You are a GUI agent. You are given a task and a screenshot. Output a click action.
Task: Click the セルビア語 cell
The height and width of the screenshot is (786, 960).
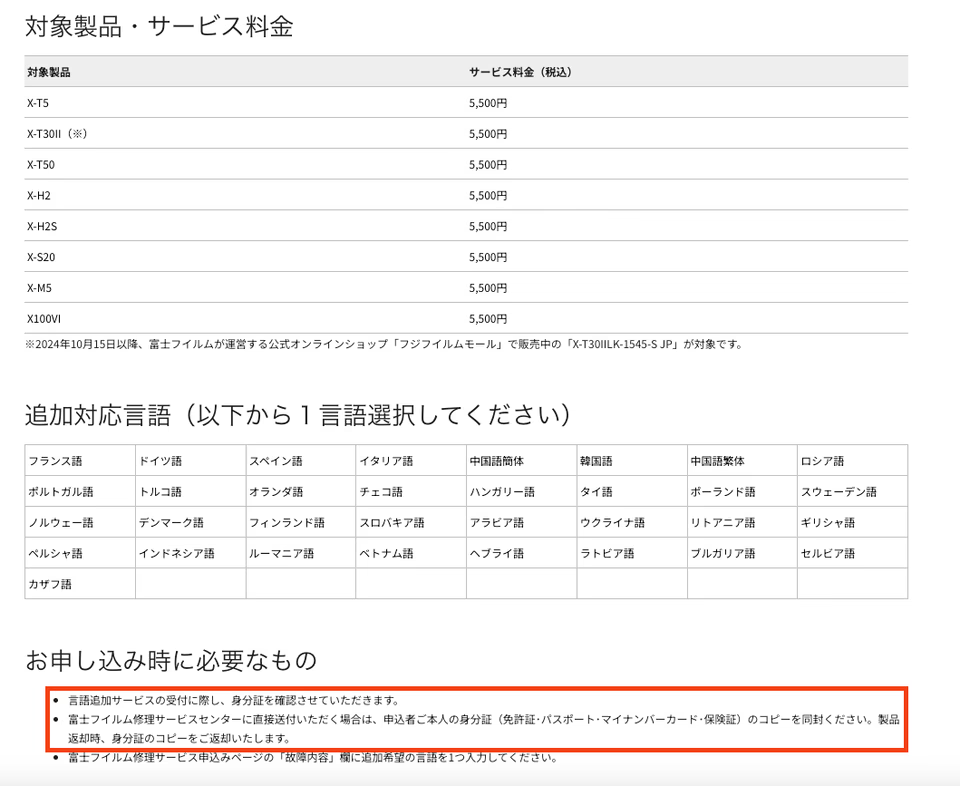coord(852,553)
